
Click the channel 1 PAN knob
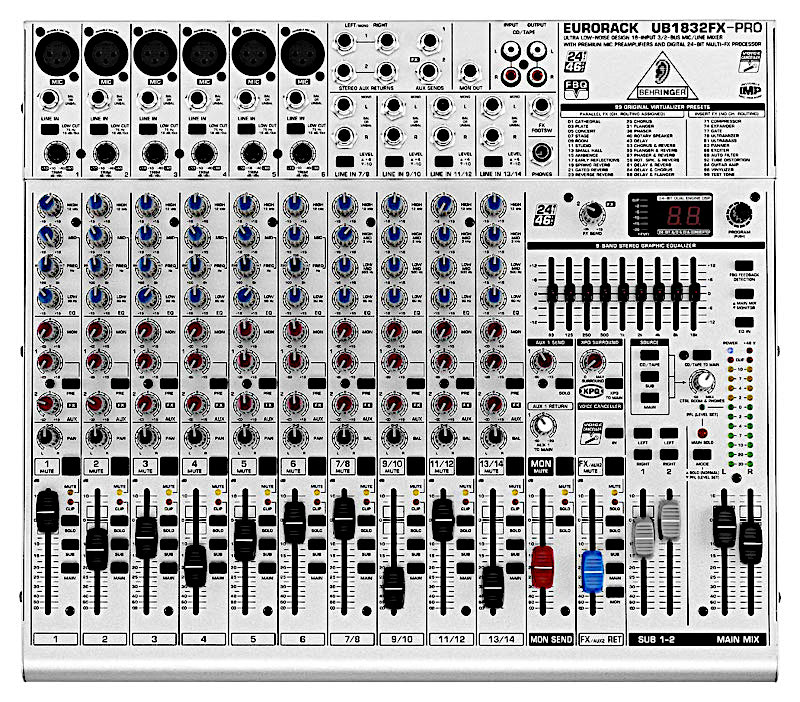click(48, 437)
